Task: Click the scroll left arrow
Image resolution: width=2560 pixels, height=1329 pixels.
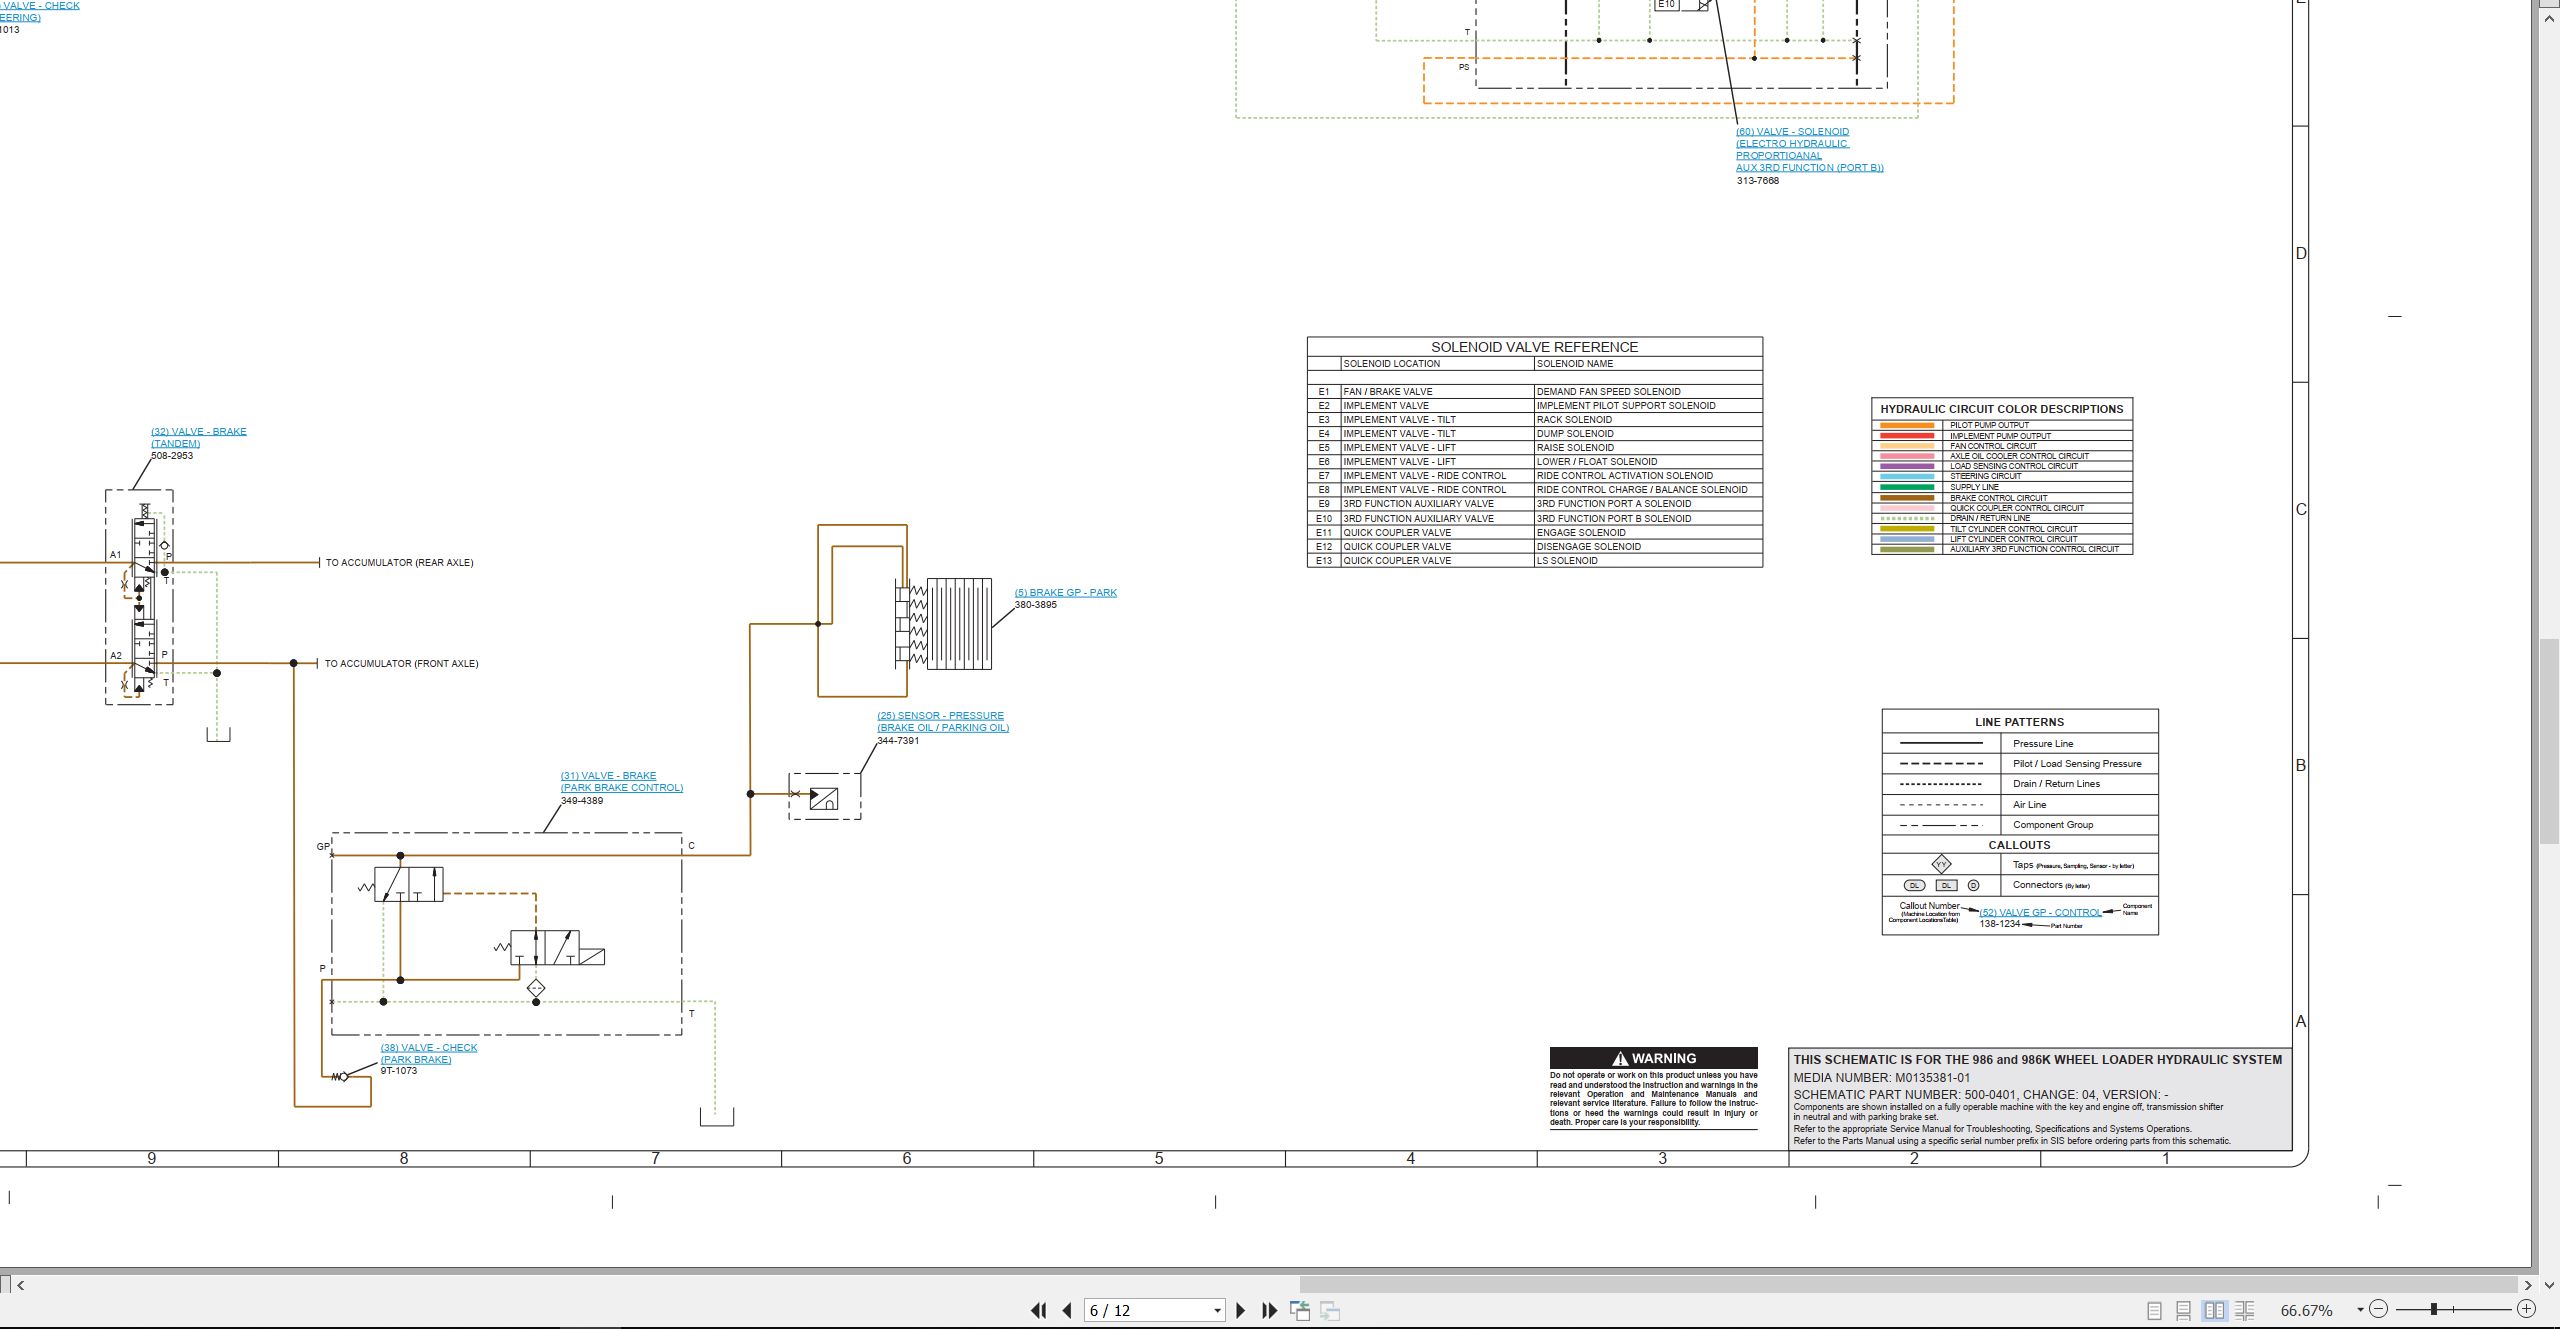Action: [x=21, y=1285]
